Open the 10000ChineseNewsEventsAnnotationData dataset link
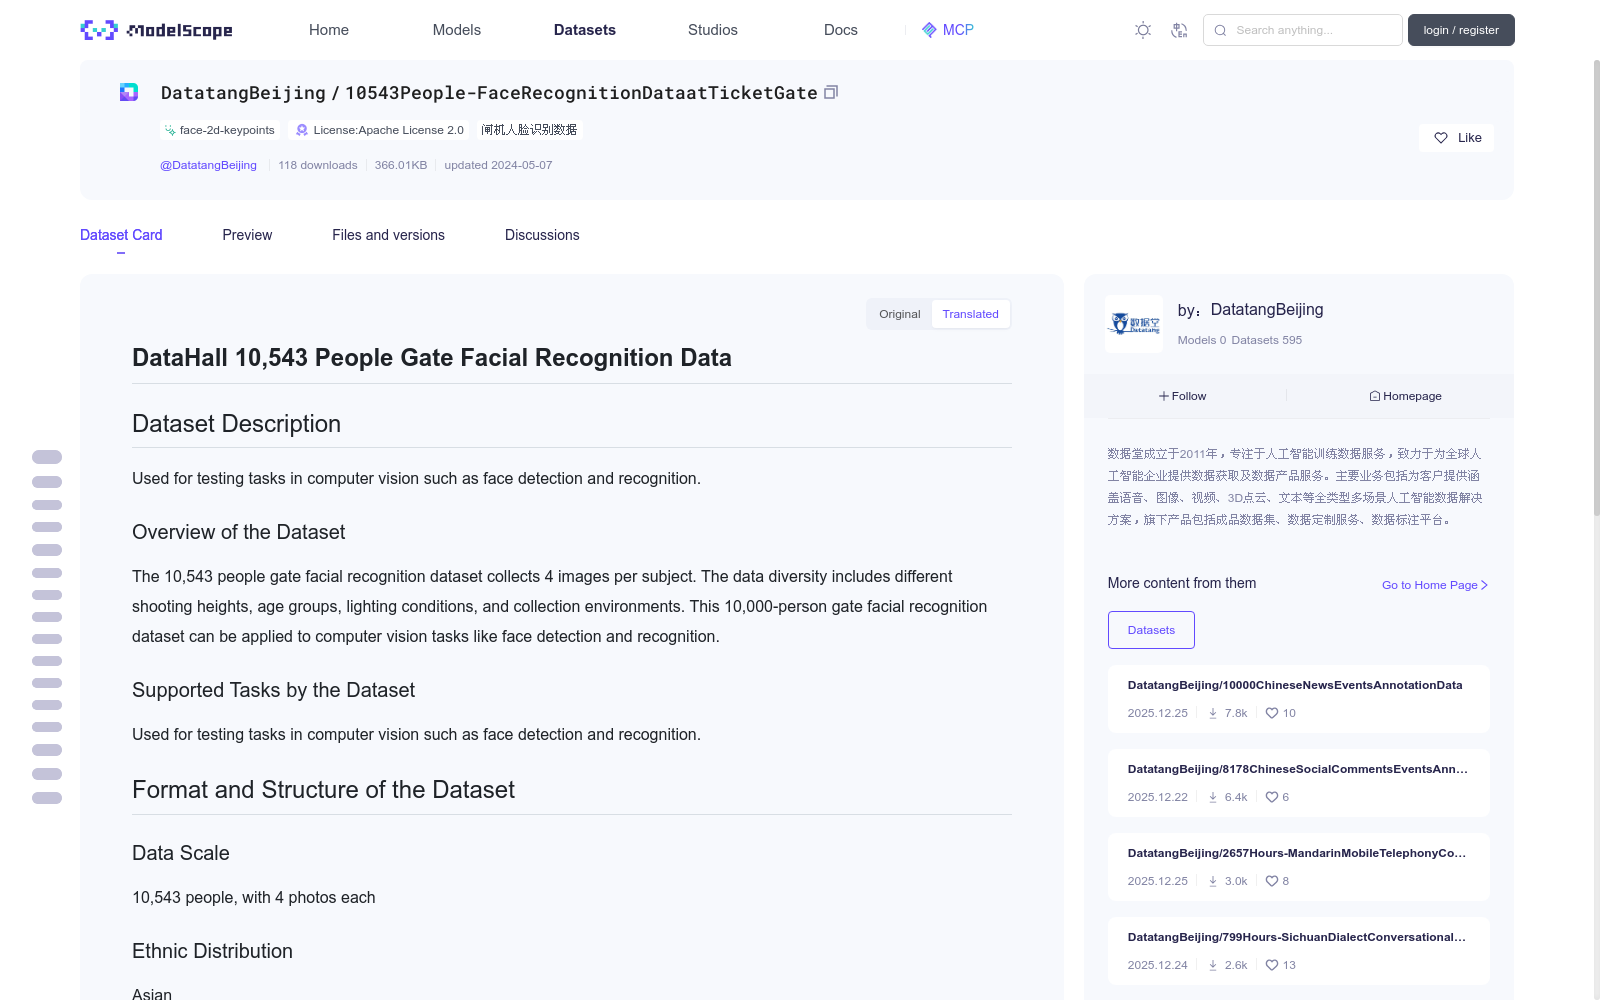 pyautogui.click(x=1295, y=685)
